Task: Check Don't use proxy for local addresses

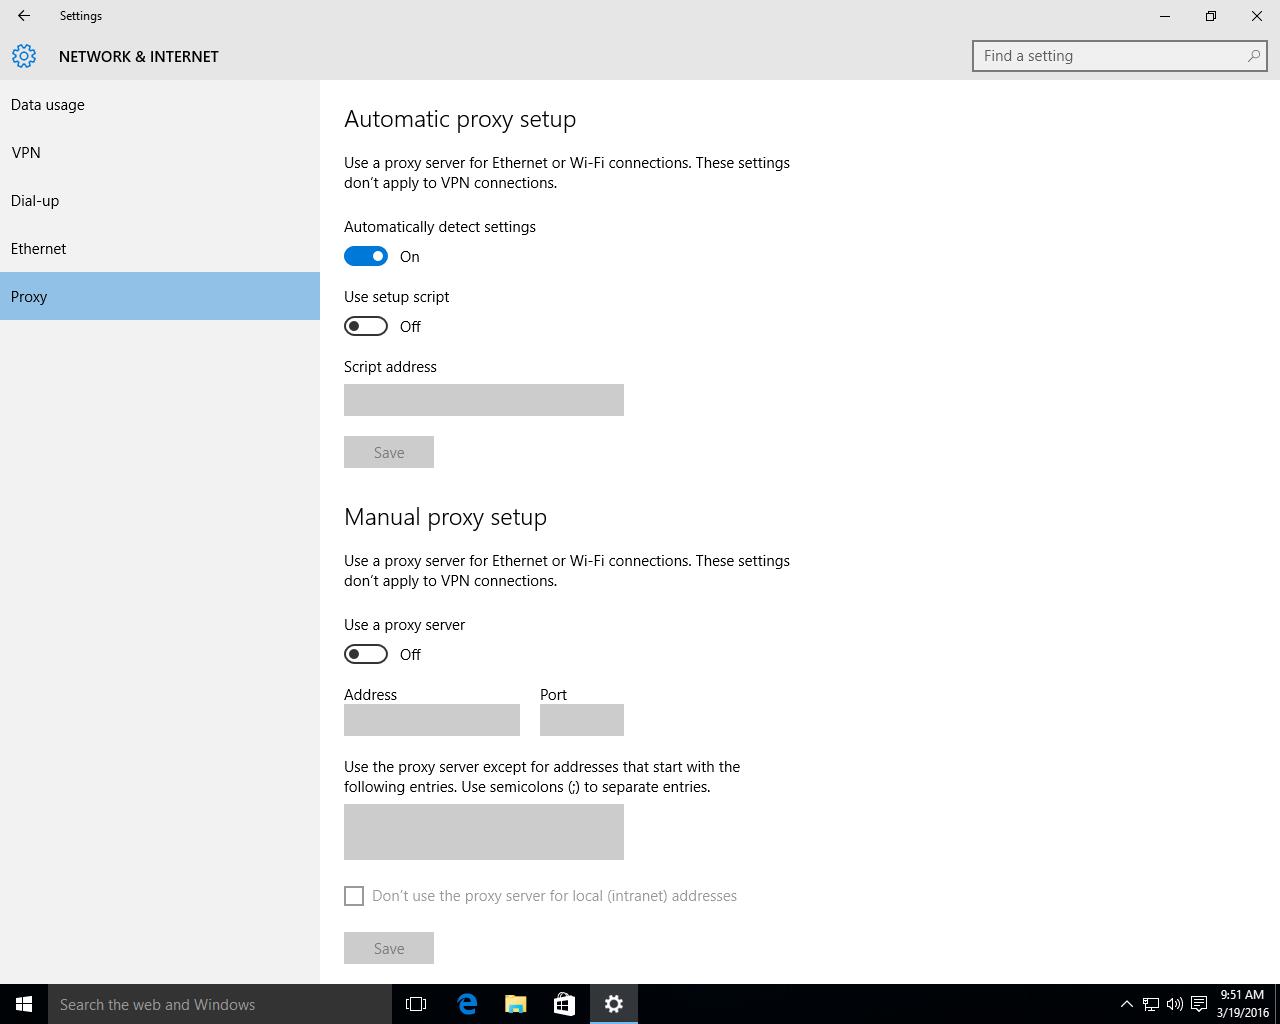Action: pos(354,896)
